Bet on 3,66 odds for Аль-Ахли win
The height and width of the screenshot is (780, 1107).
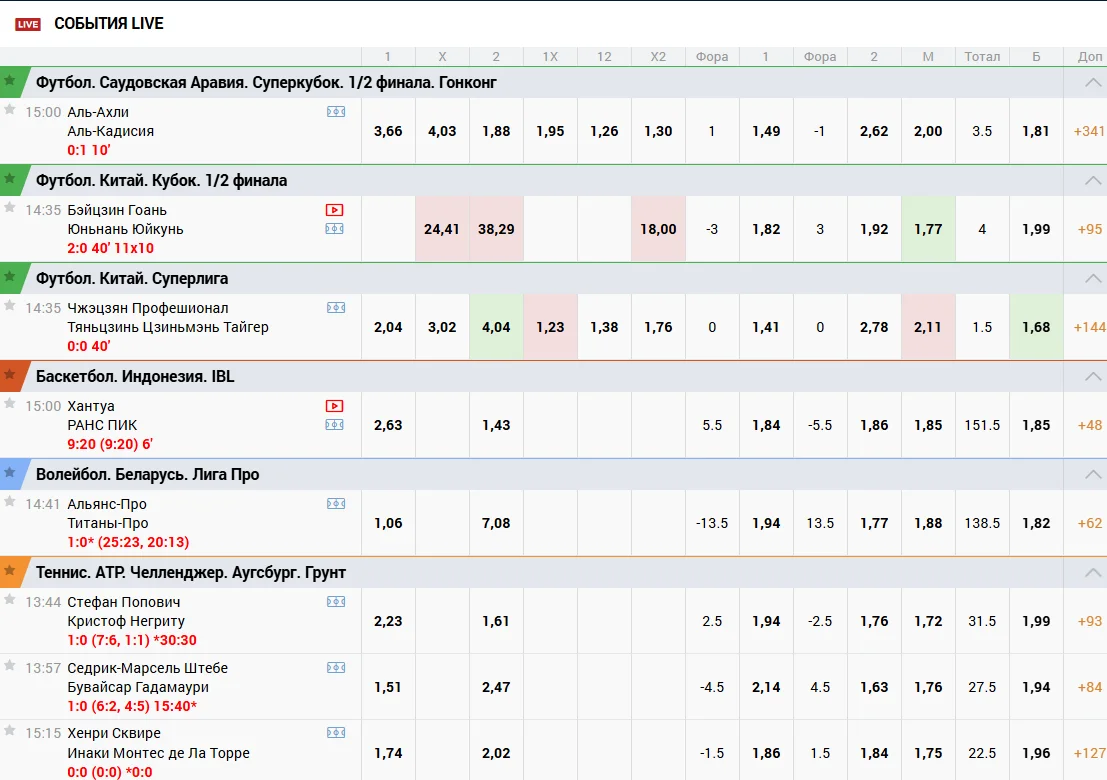pos(388,131)
